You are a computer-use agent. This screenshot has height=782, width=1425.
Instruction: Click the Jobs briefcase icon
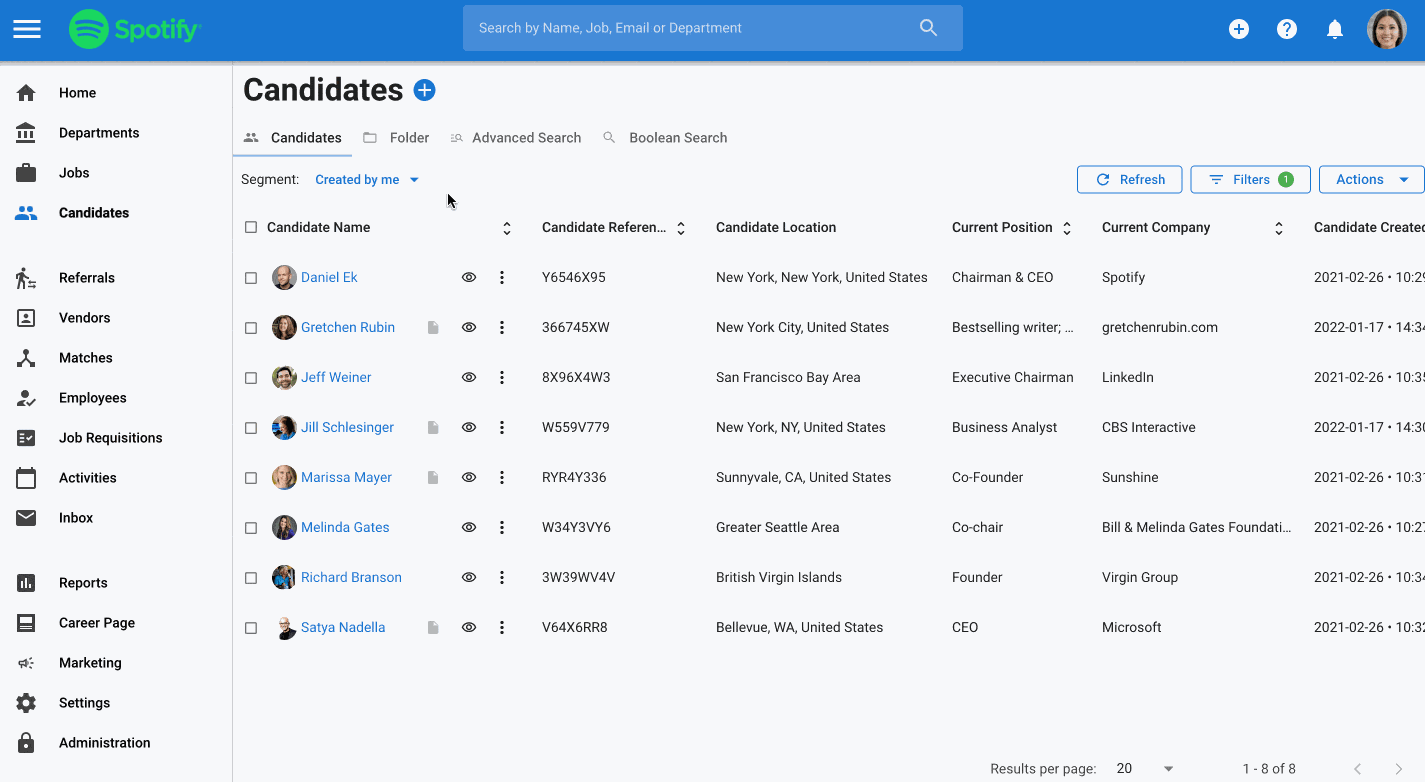[26, 173]
